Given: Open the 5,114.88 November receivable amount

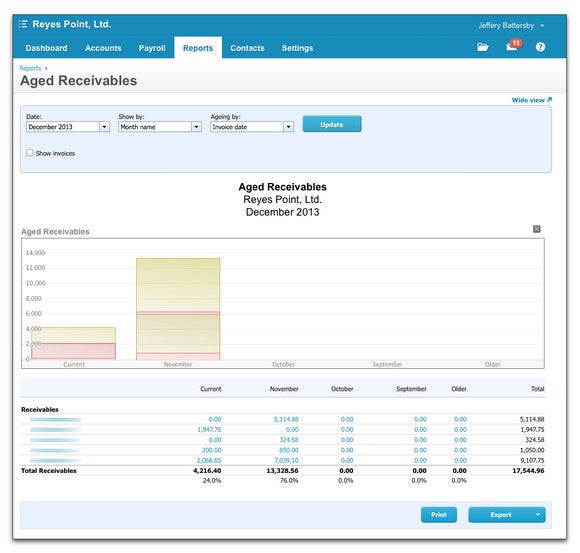Looking at the screenshot, I should coord(286,419).
